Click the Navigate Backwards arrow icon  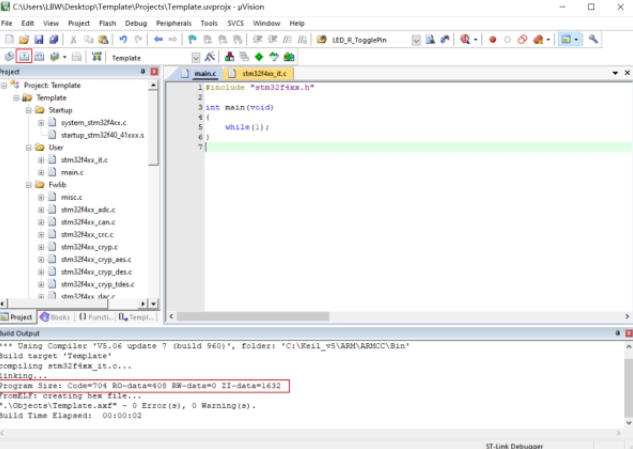159,40
